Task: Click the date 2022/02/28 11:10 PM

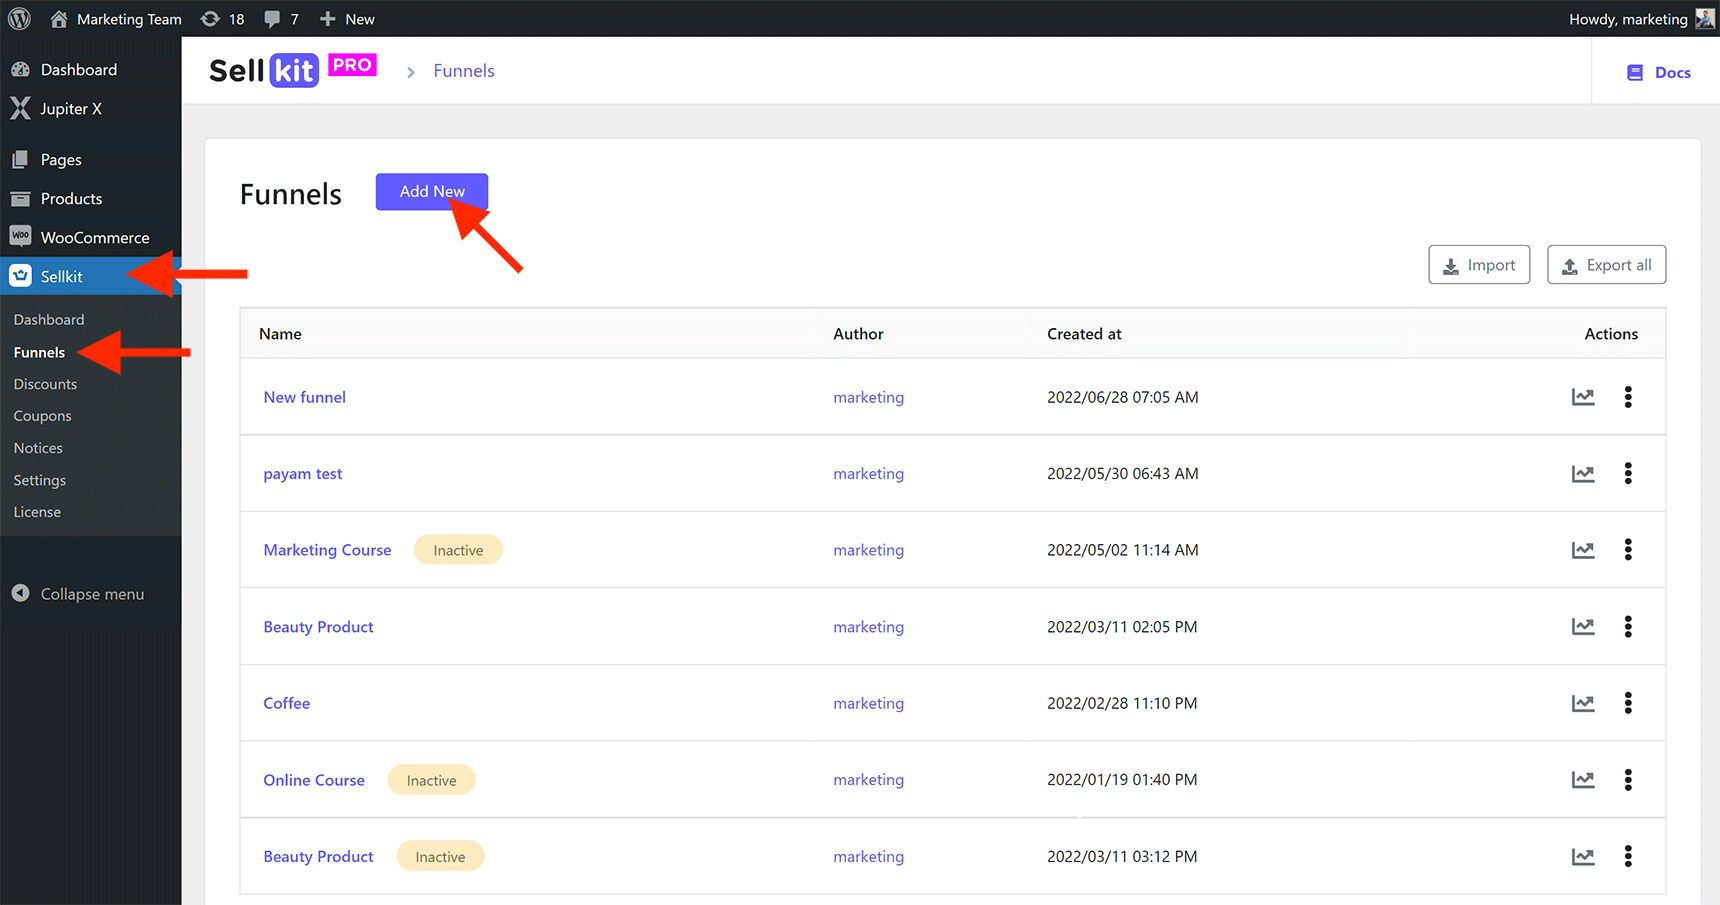Action: pyautogui.click(x=1122, y=703)
